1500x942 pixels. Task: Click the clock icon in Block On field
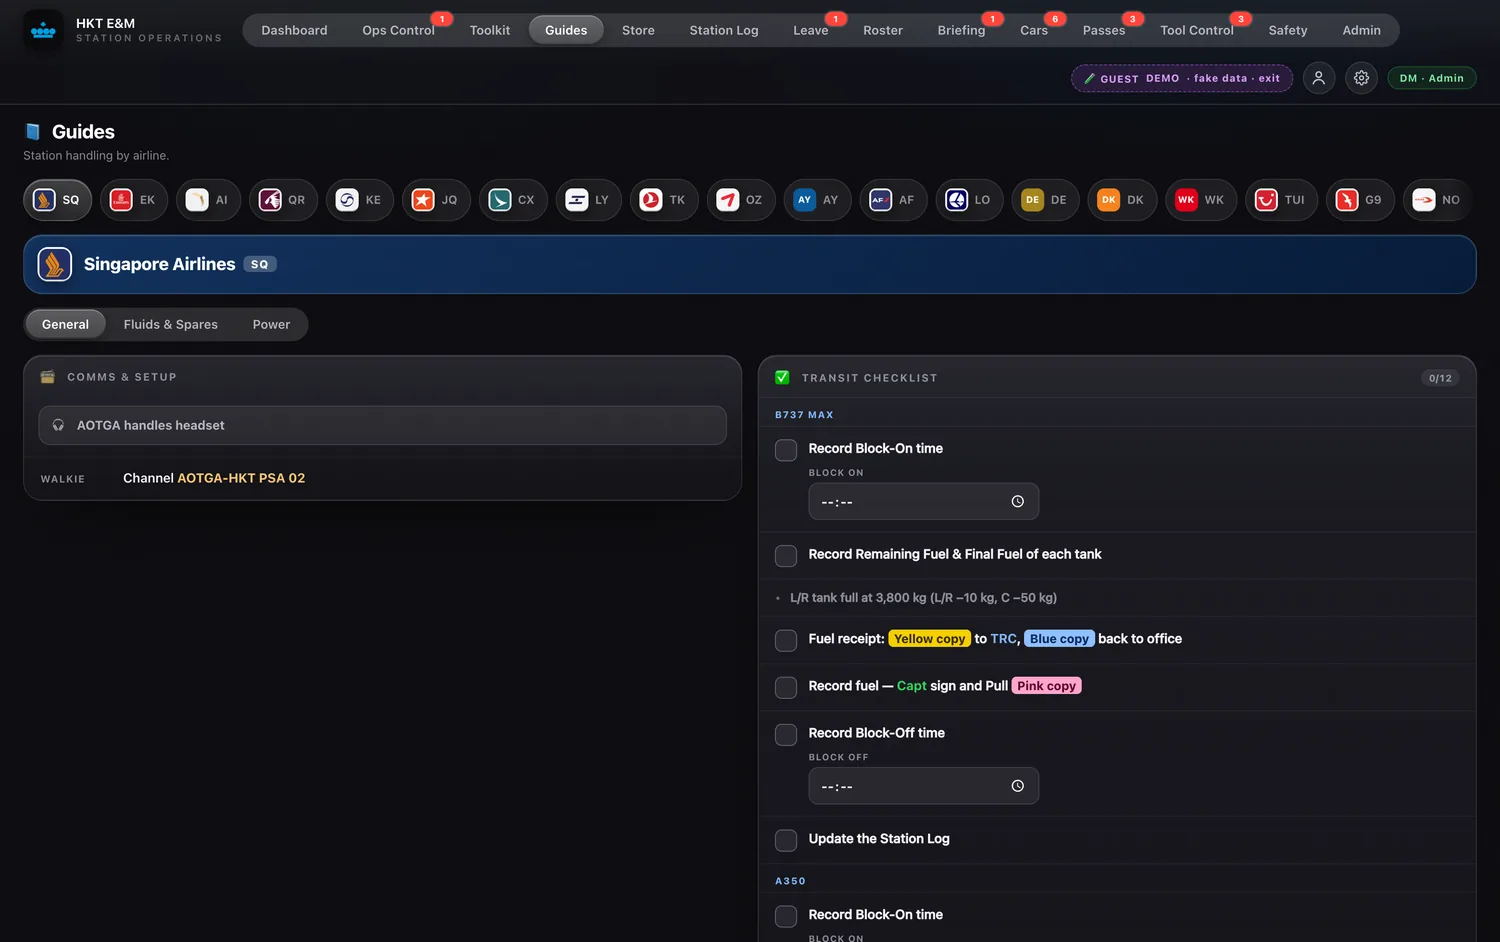1018,502
